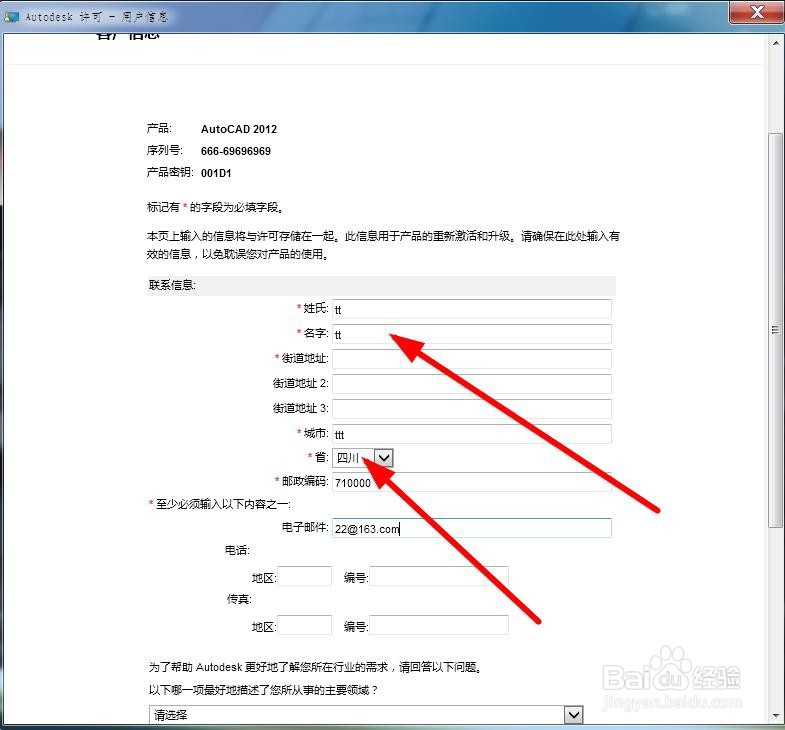
Task: Click into the 姓氏 input field
Action: tap(472, 309)
